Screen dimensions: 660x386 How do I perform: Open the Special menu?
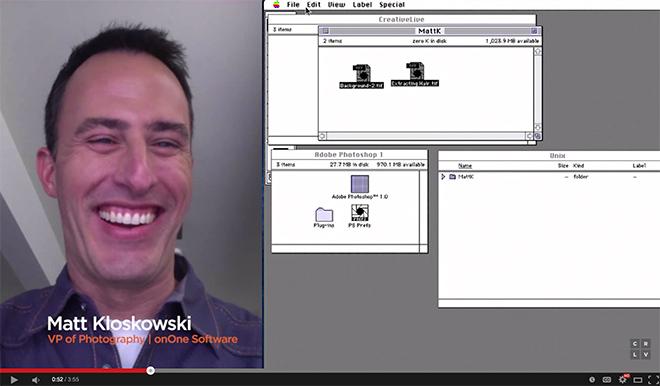pyautogui.click(x=392, y=5)
